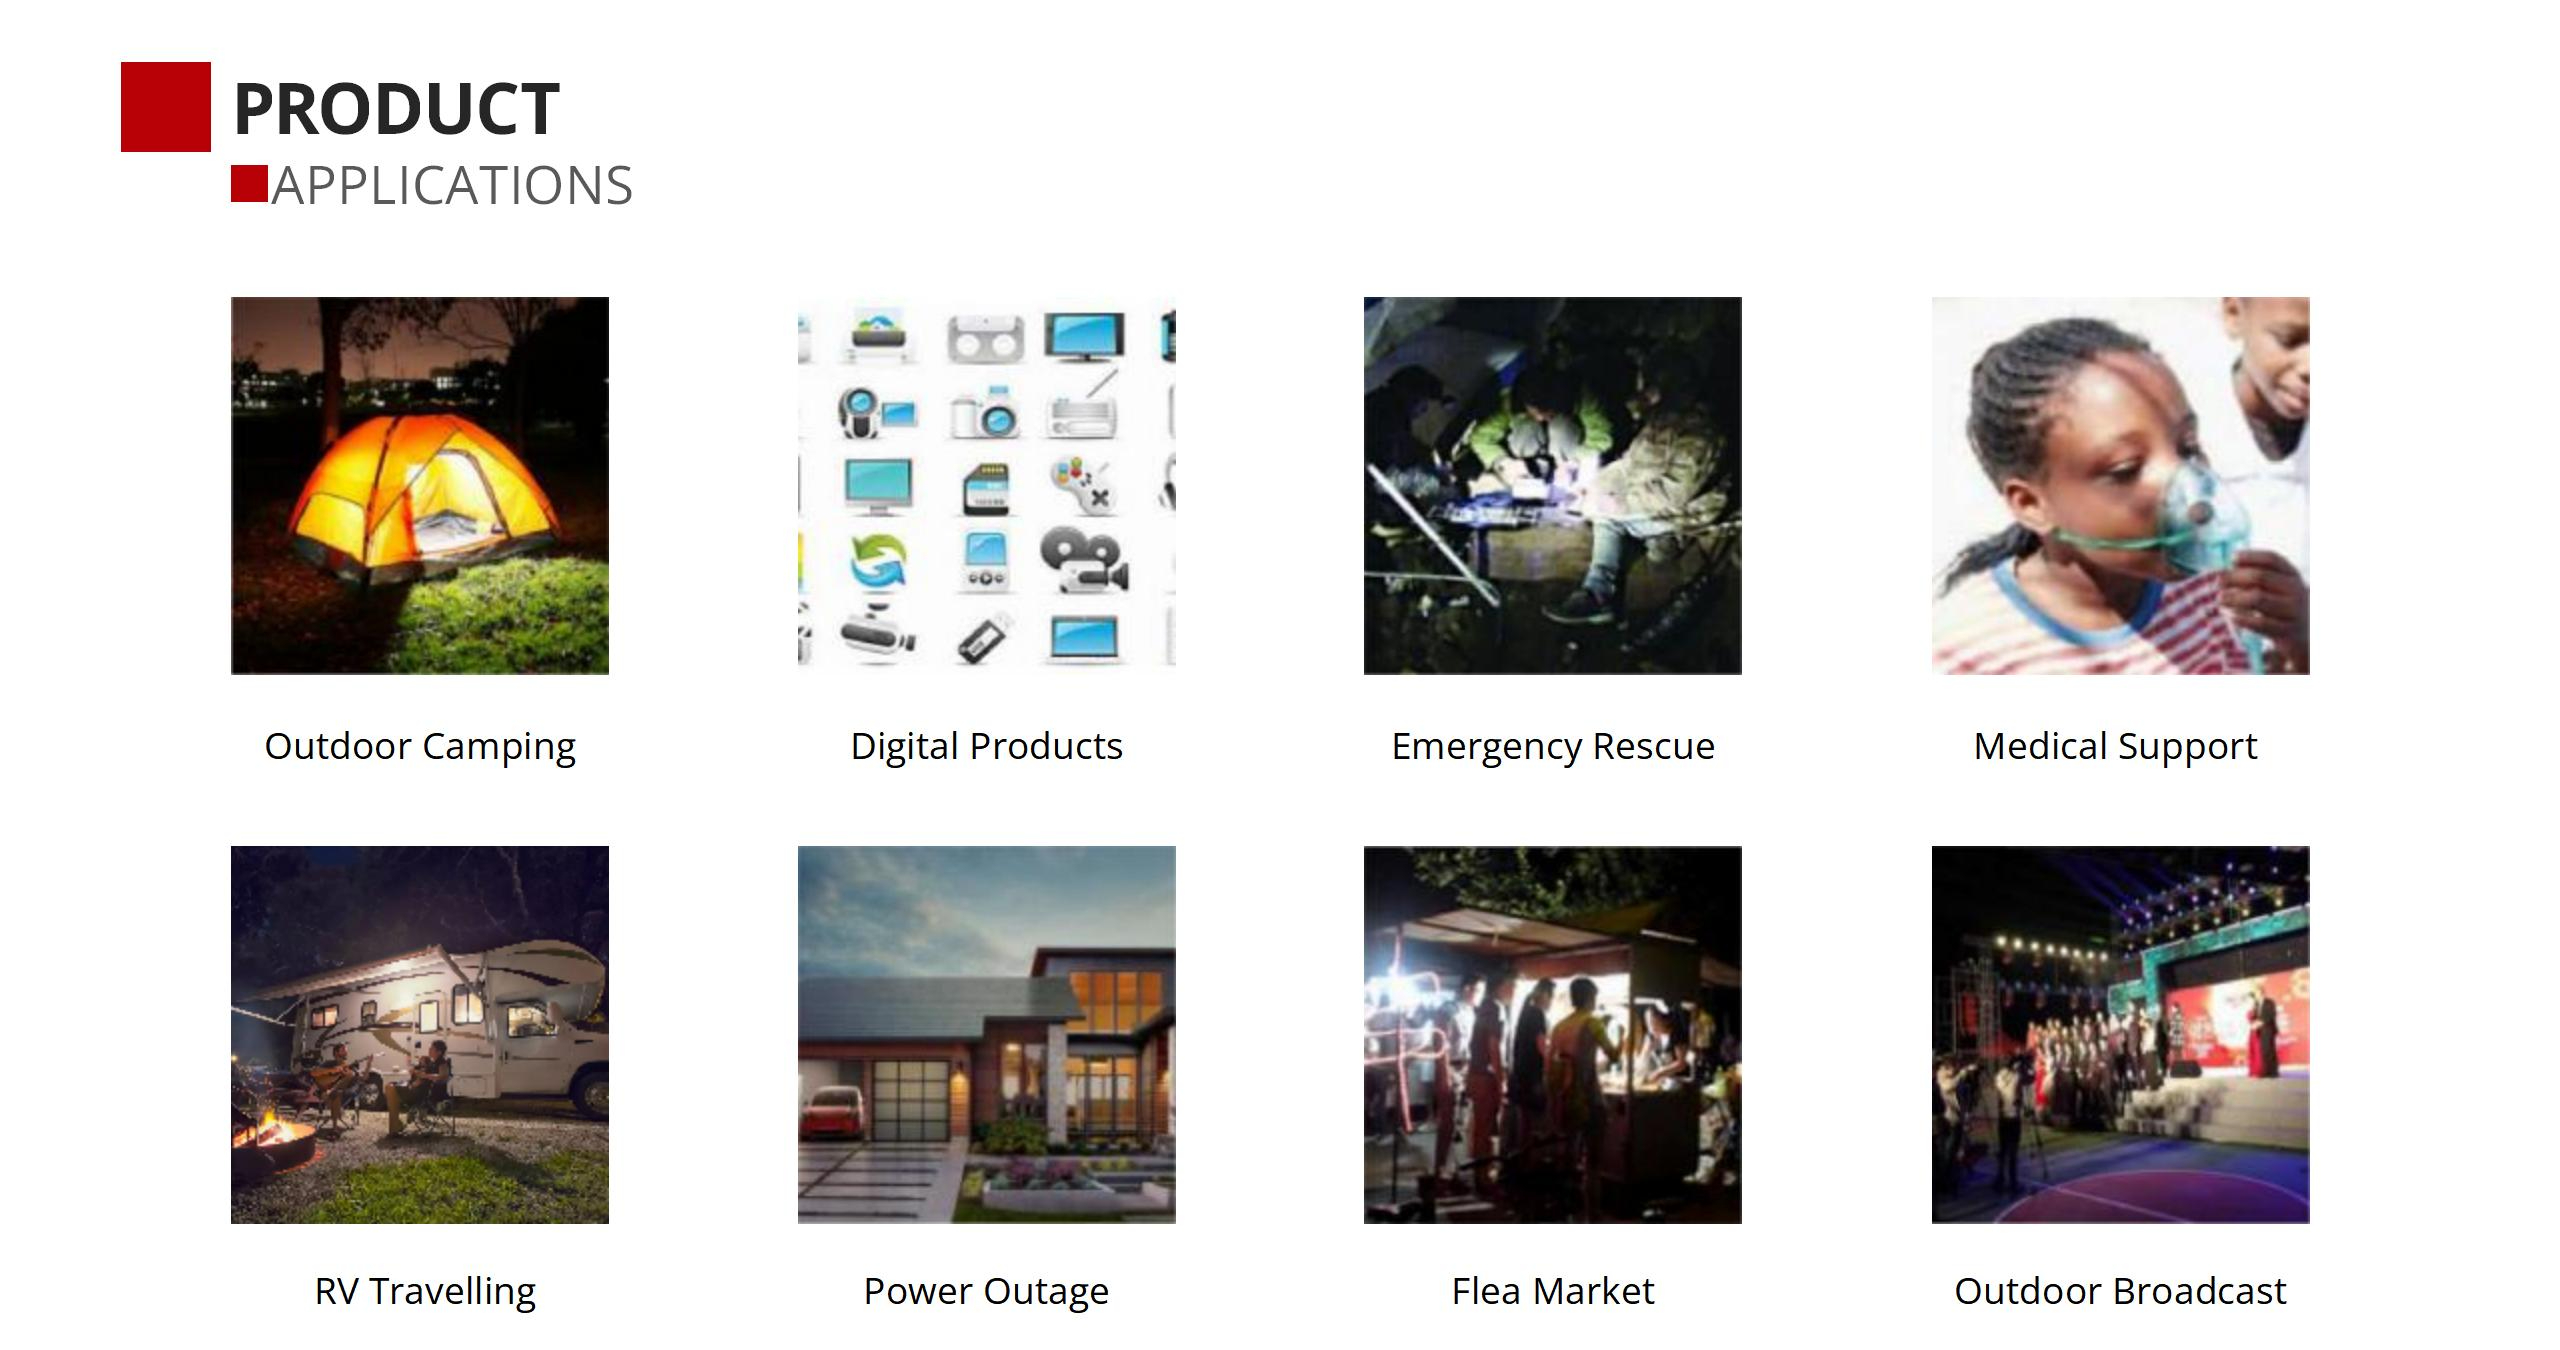Select the Flea Market label

pos(1553,1291)
